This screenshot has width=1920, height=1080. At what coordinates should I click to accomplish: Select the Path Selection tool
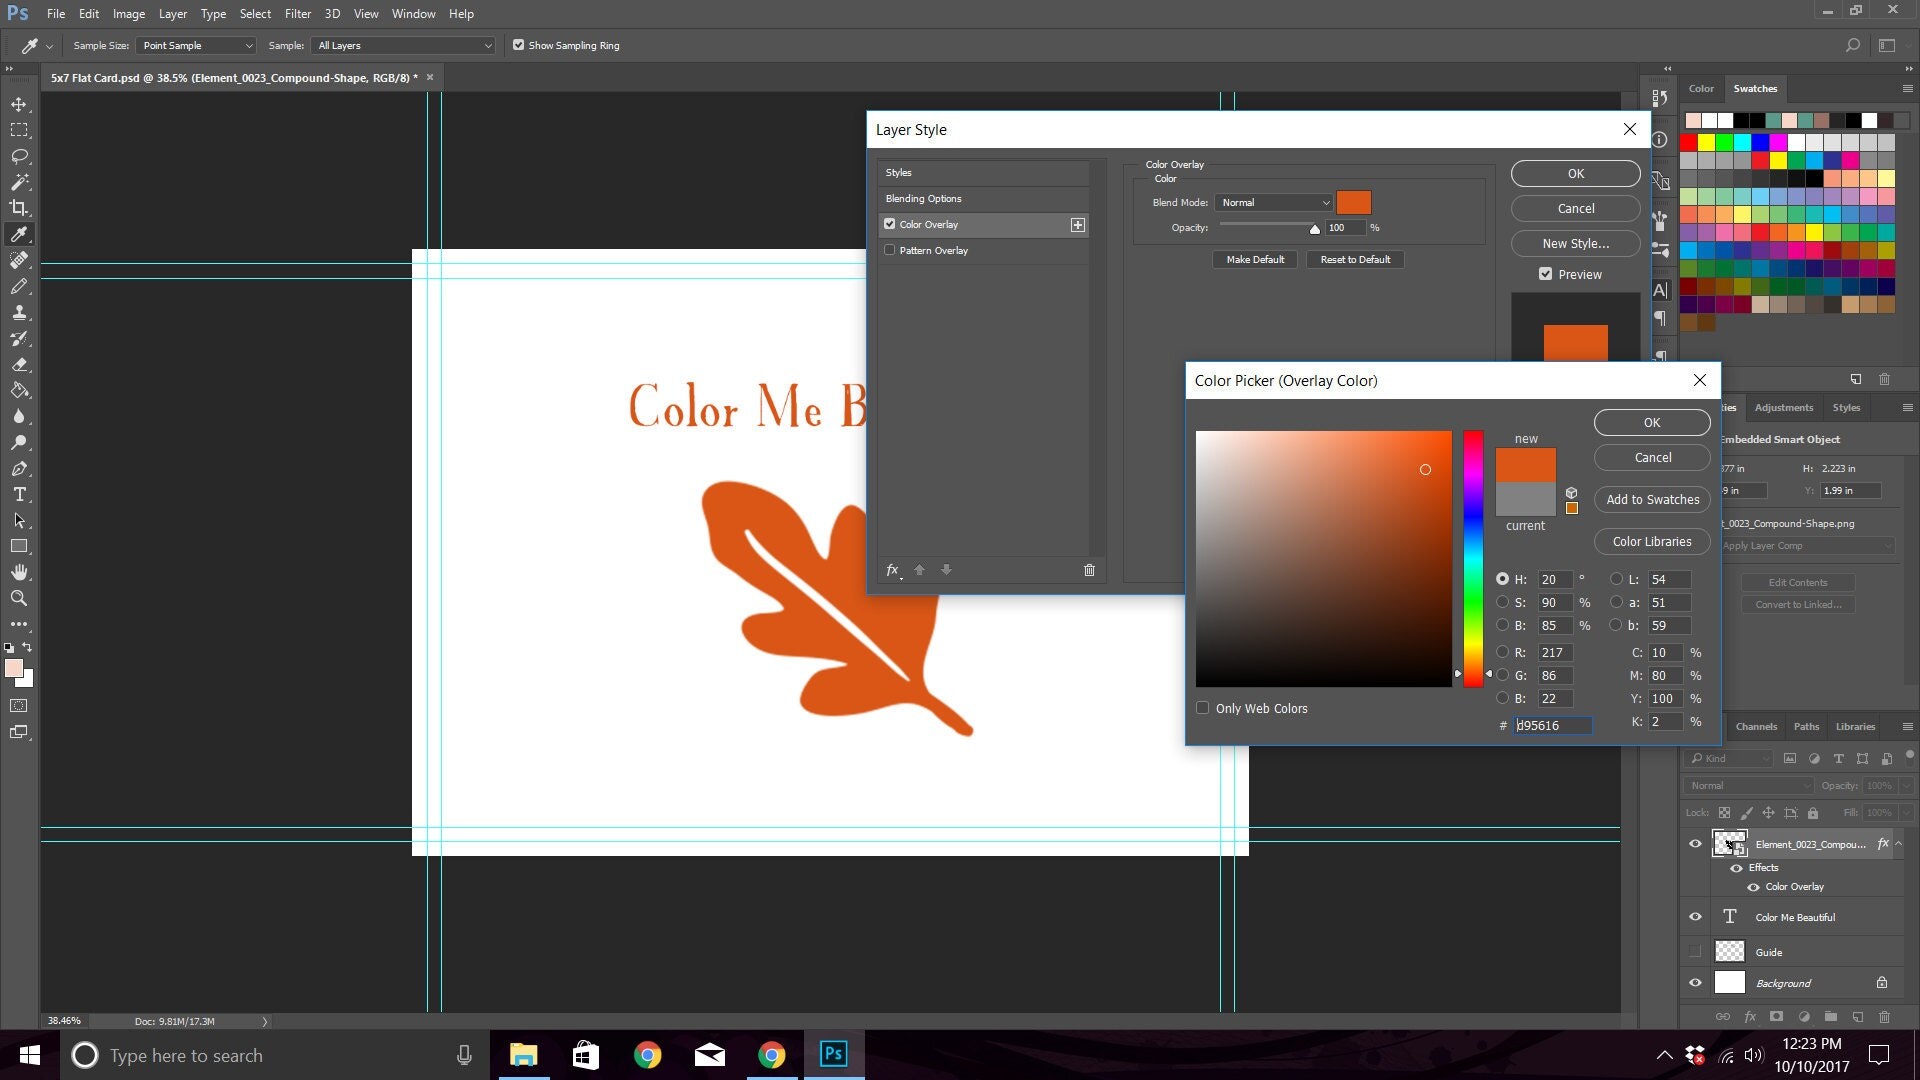point(19,520)
